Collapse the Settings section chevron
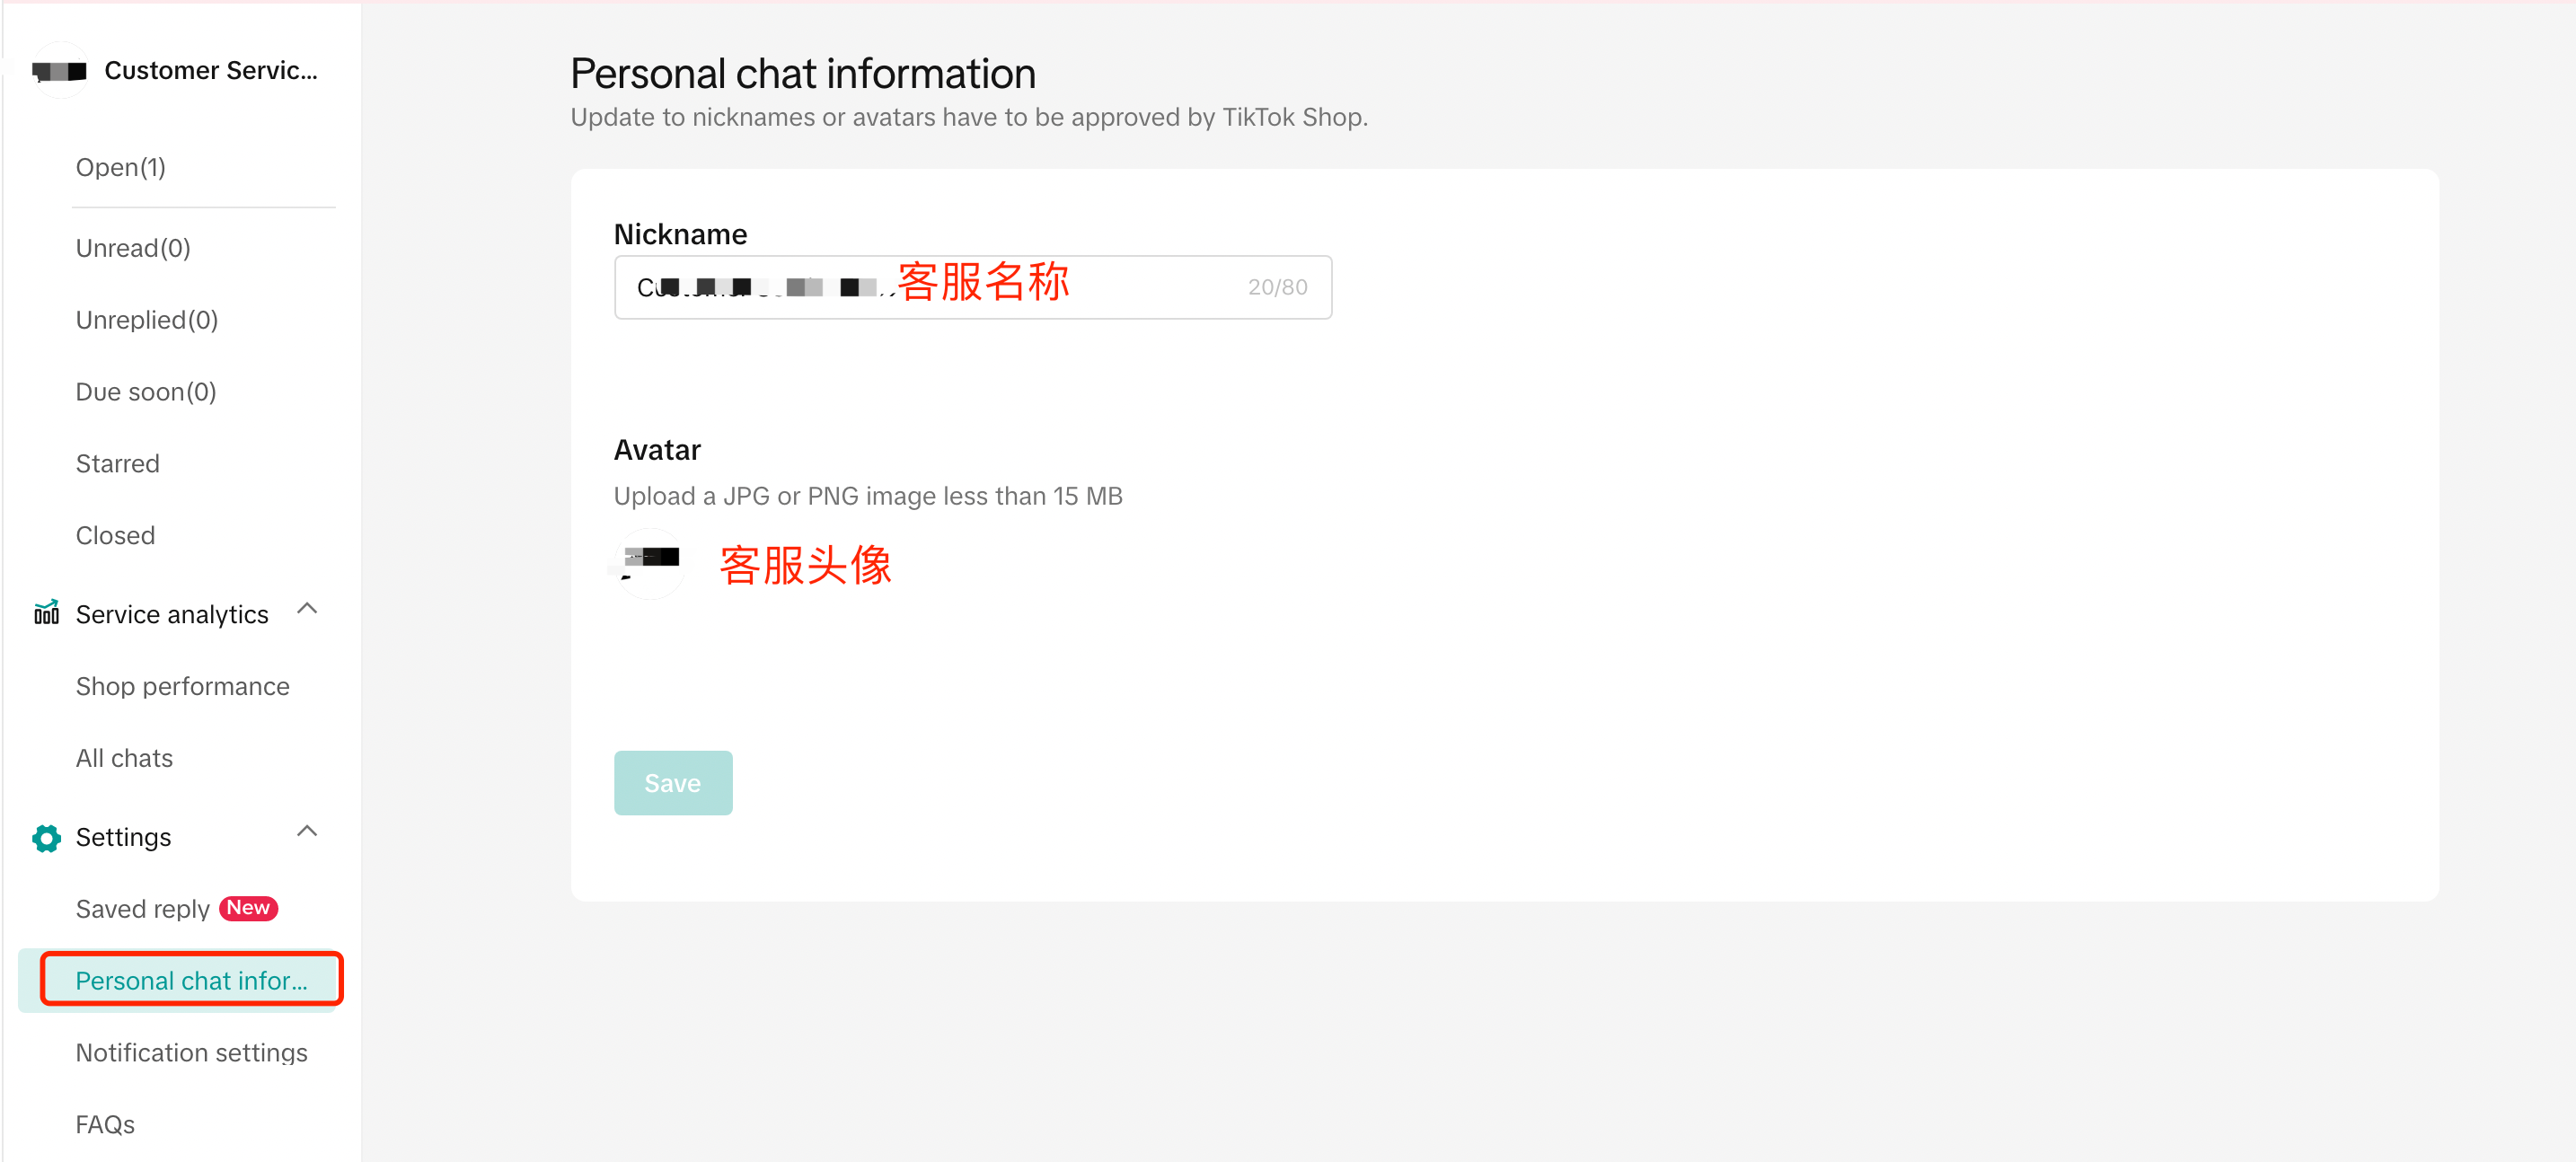 pyautogui.click(x=307, y=831)
